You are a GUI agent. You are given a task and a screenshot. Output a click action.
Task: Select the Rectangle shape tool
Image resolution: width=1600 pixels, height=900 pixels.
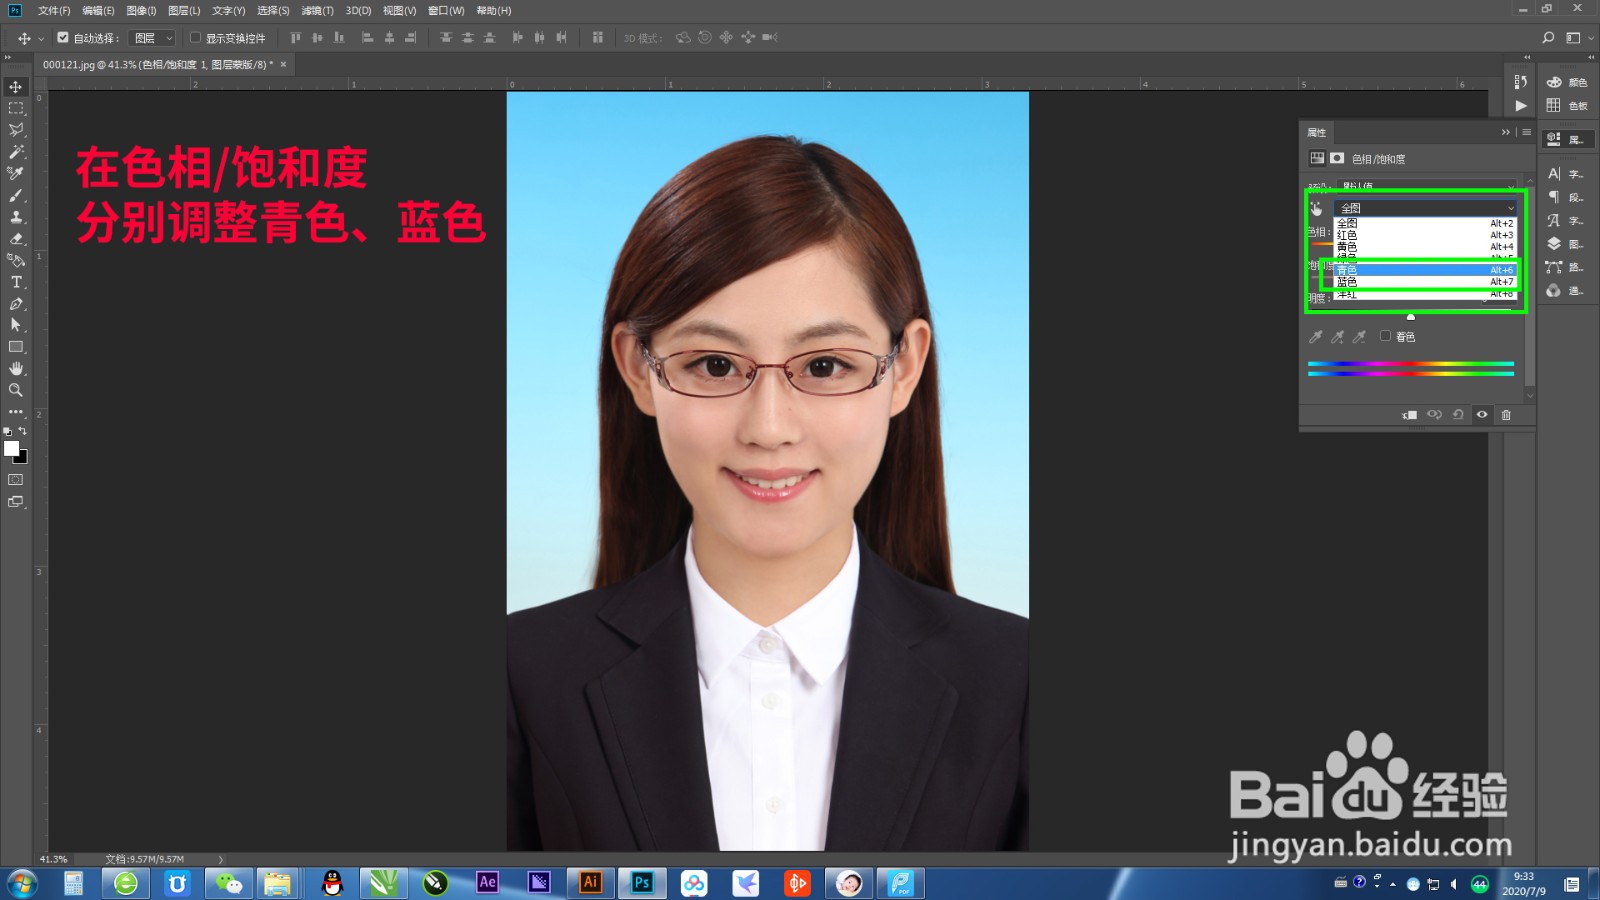16,347
